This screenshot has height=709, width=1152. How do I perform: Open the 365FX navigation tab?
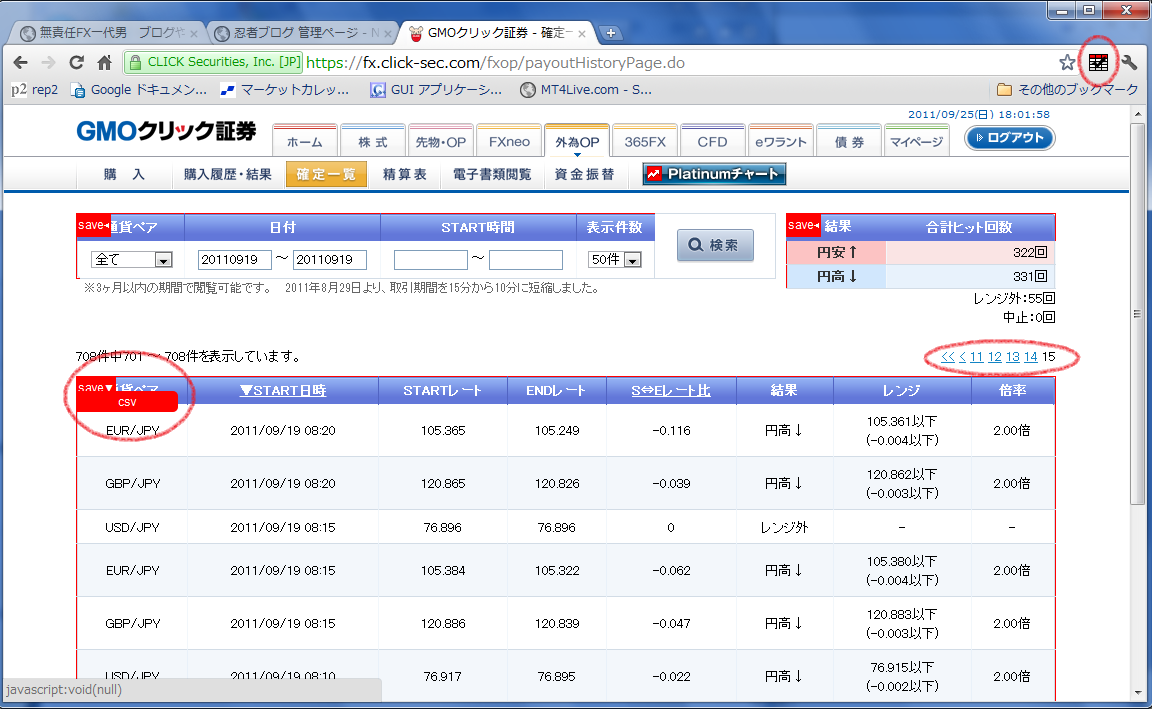pos(645,141)
